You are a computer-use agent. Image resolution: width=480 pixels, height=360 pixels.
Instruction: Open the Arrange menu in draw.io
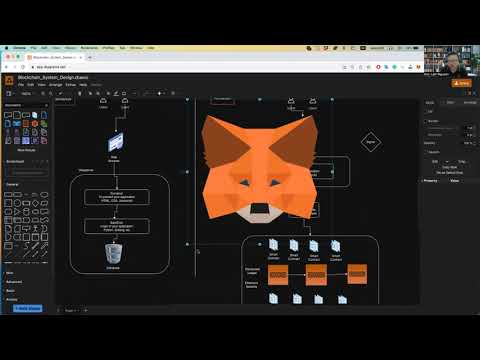[56, 85]
